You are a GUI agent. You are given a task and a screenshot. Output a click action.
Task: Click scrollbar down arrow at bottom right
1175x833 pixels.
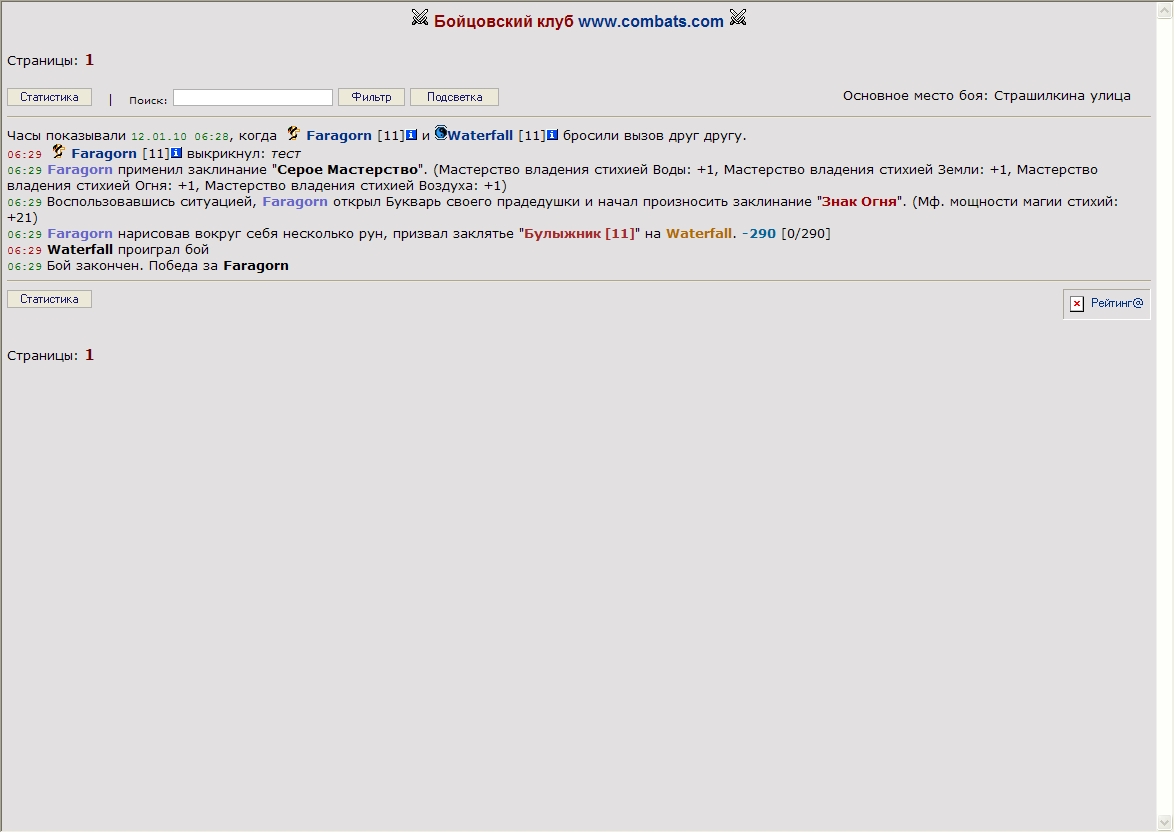[1166, 823]
